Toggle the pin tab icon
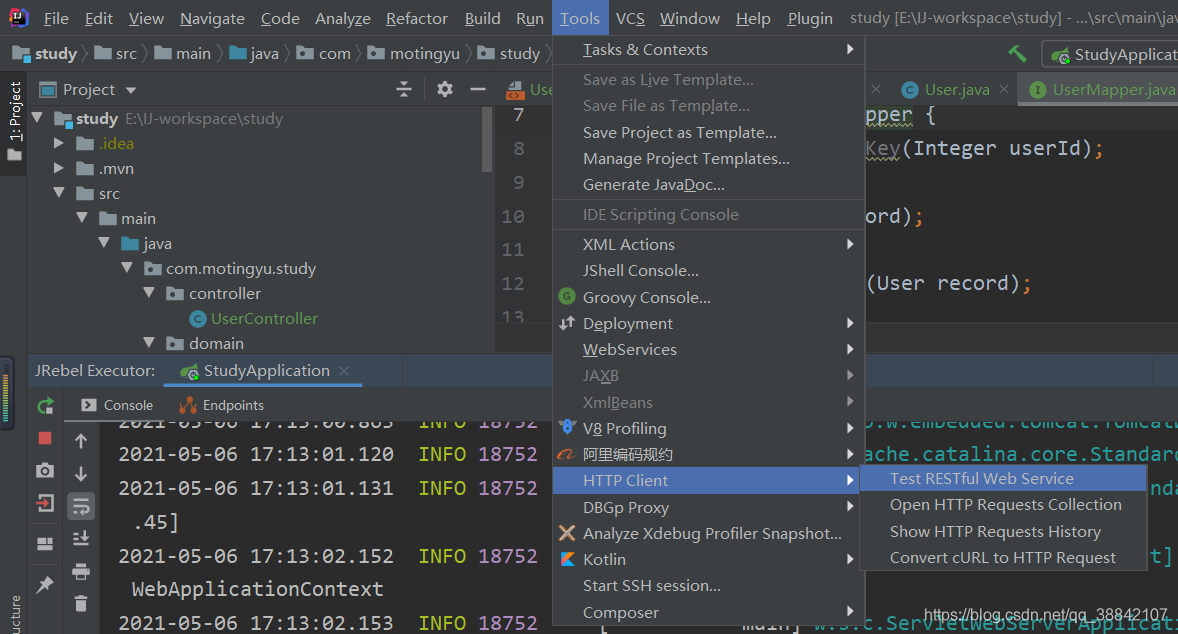 click(x=45, y=584)
